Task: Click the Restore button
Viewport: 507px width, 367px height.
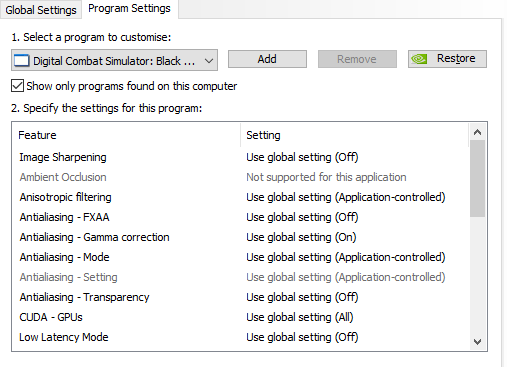Action: [x=447, y=59]
